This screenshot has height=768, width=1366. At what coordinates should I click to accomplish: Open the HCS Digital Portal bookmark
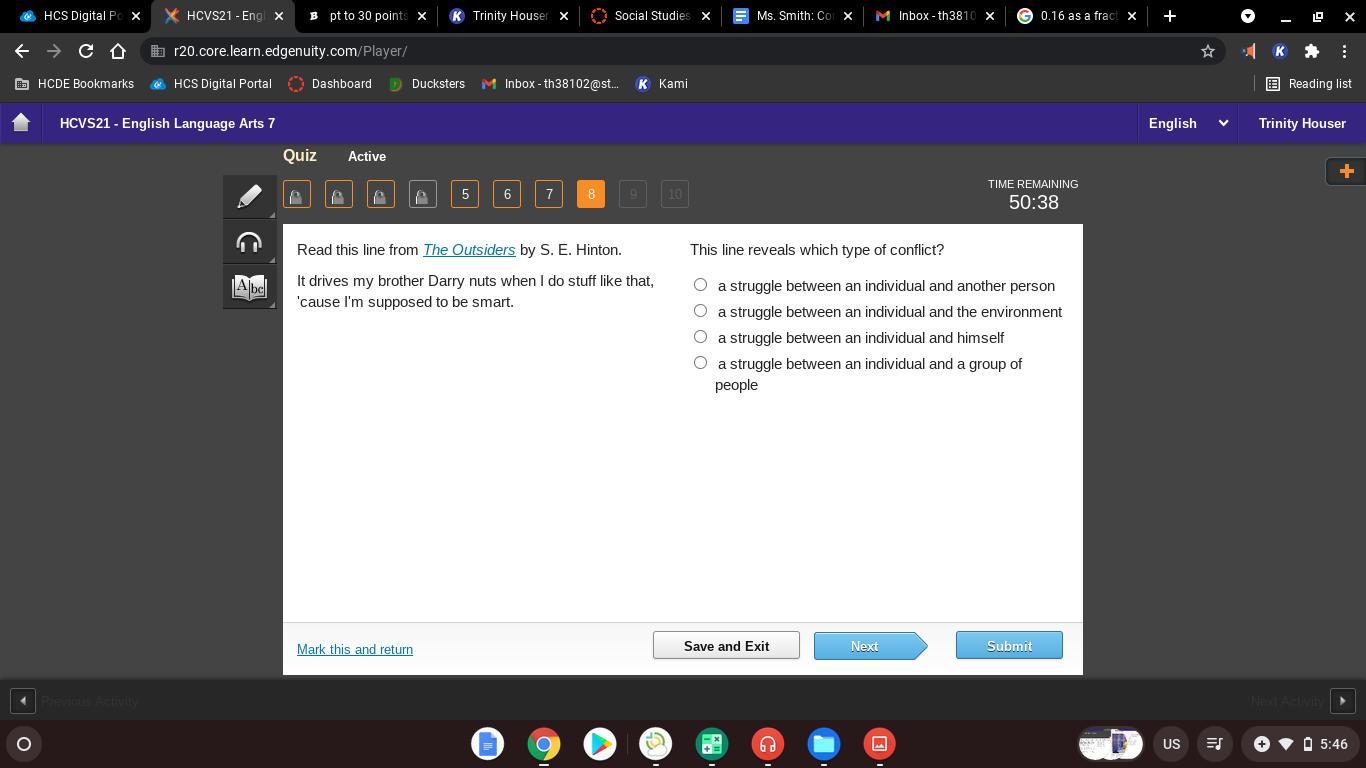[x=211, y=84]
